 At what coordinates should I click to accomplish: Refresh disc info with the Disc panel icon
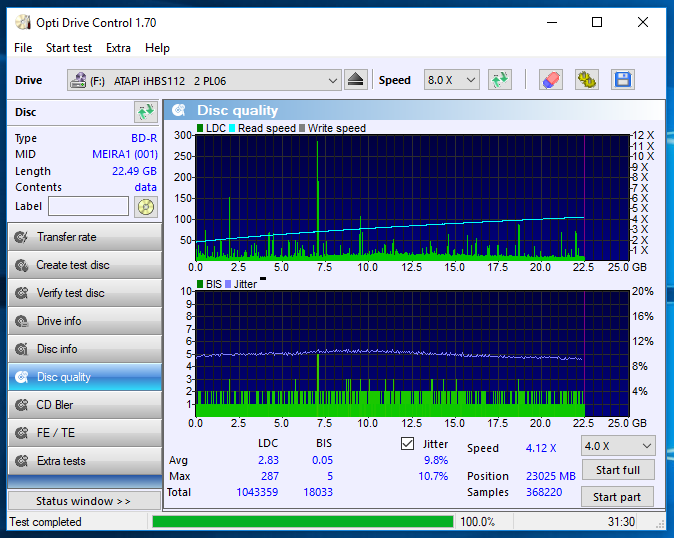(146, 112)
